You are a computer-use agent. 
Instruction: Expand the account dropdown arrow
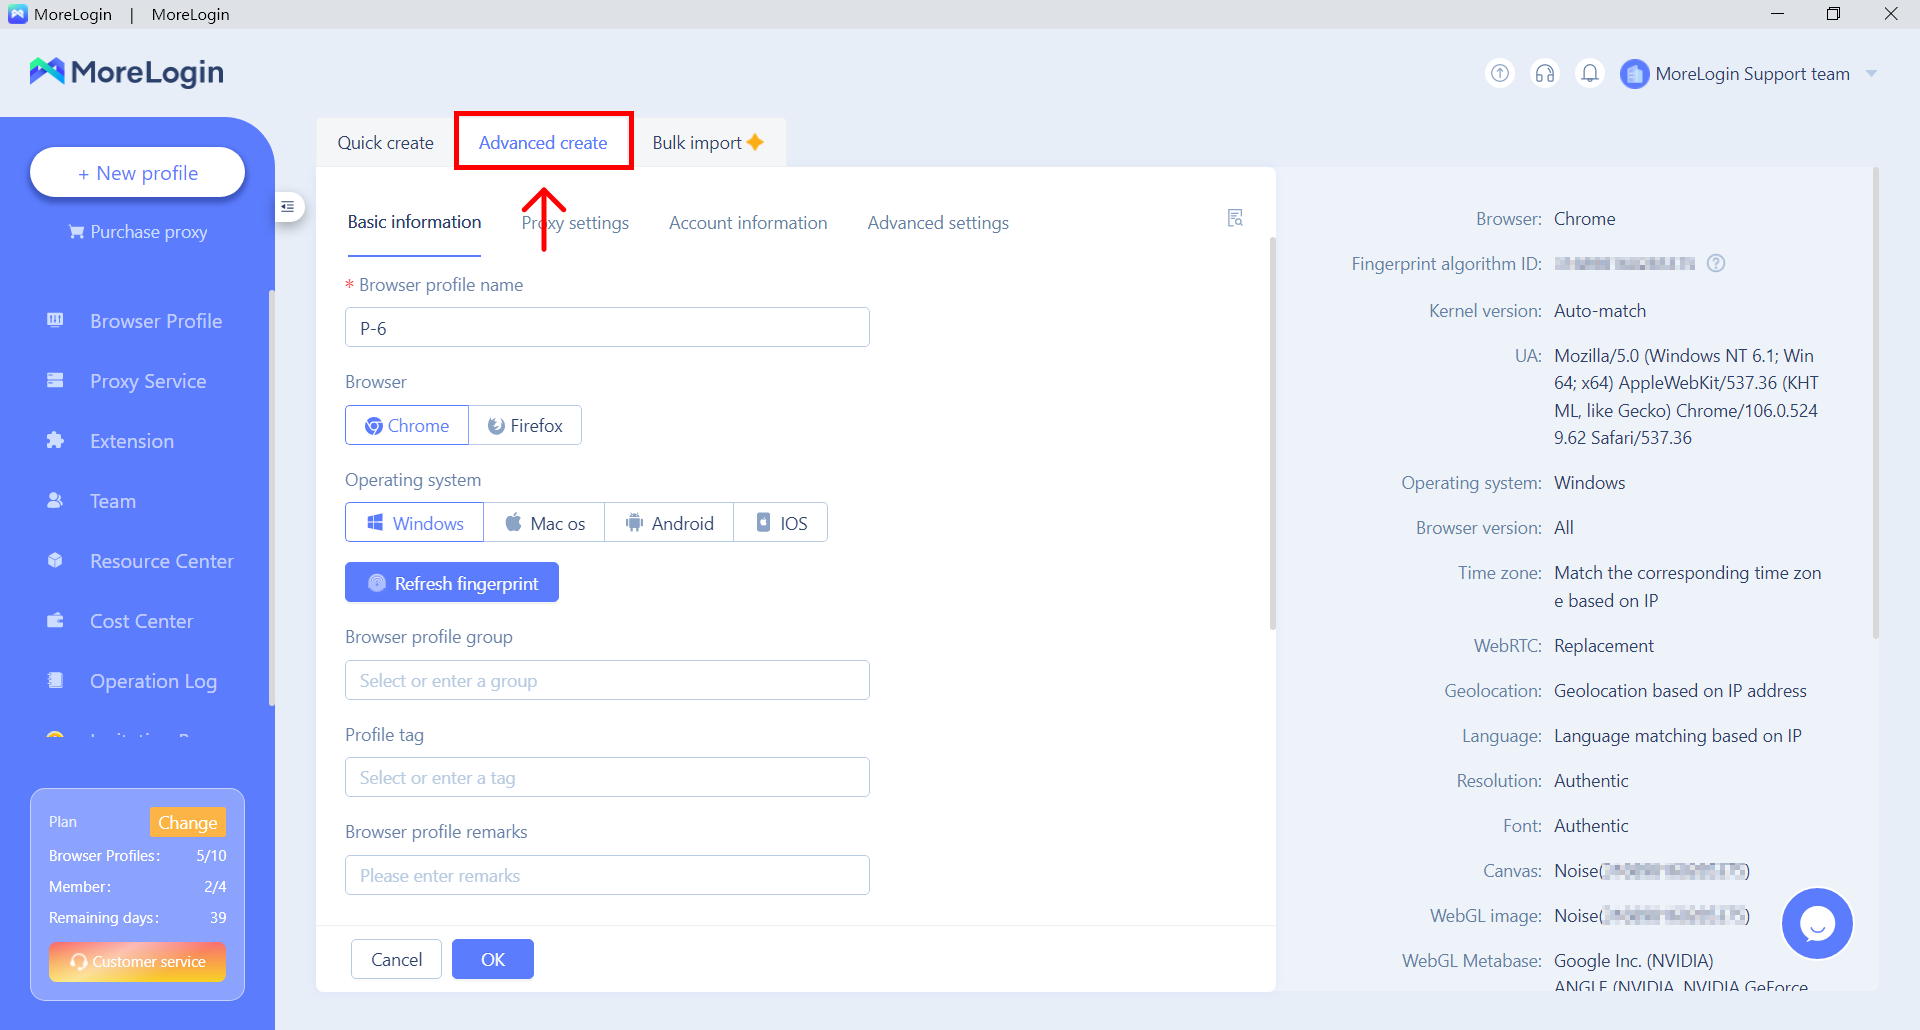[1872, 74]
